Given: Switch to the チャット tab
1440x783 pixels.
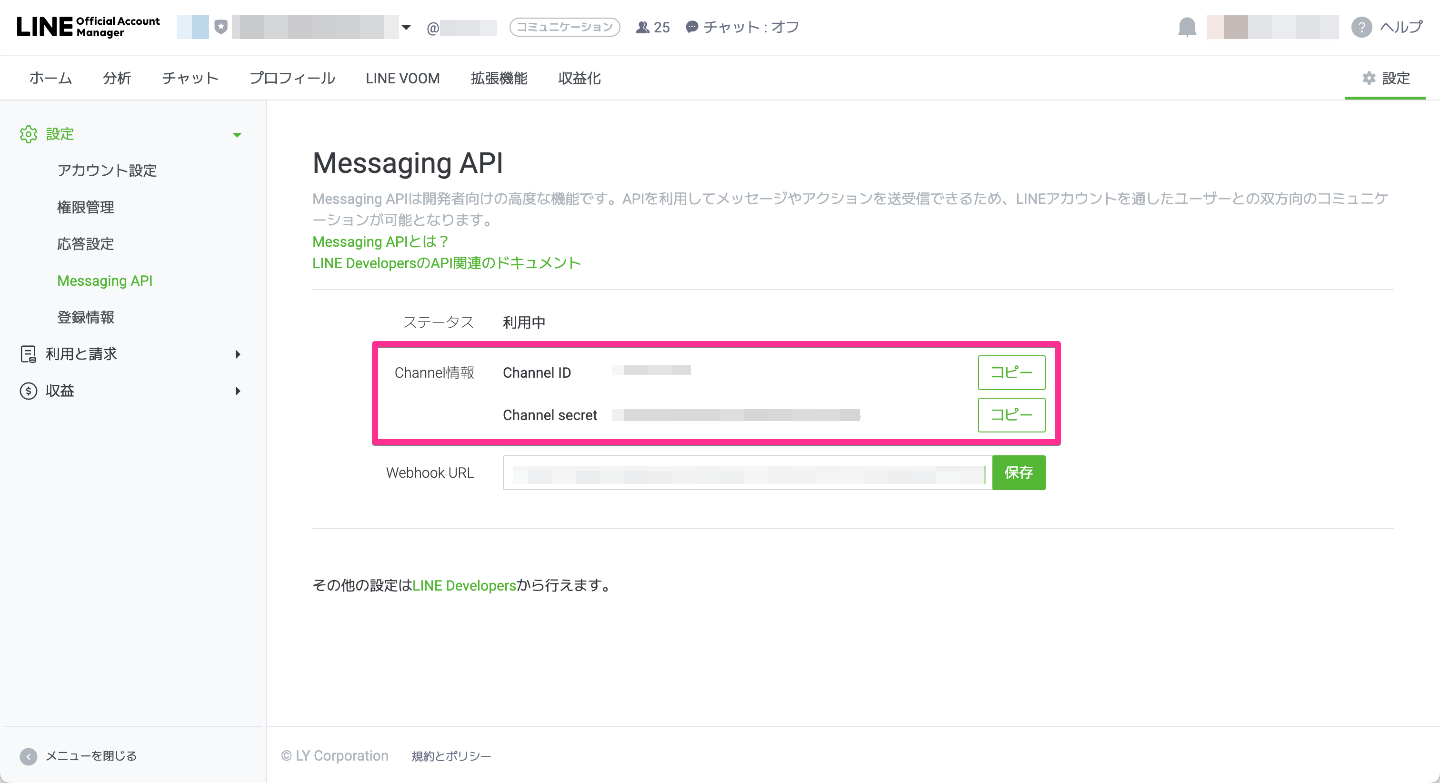Looking at the screenshot, I should click(x=190, y=78).
